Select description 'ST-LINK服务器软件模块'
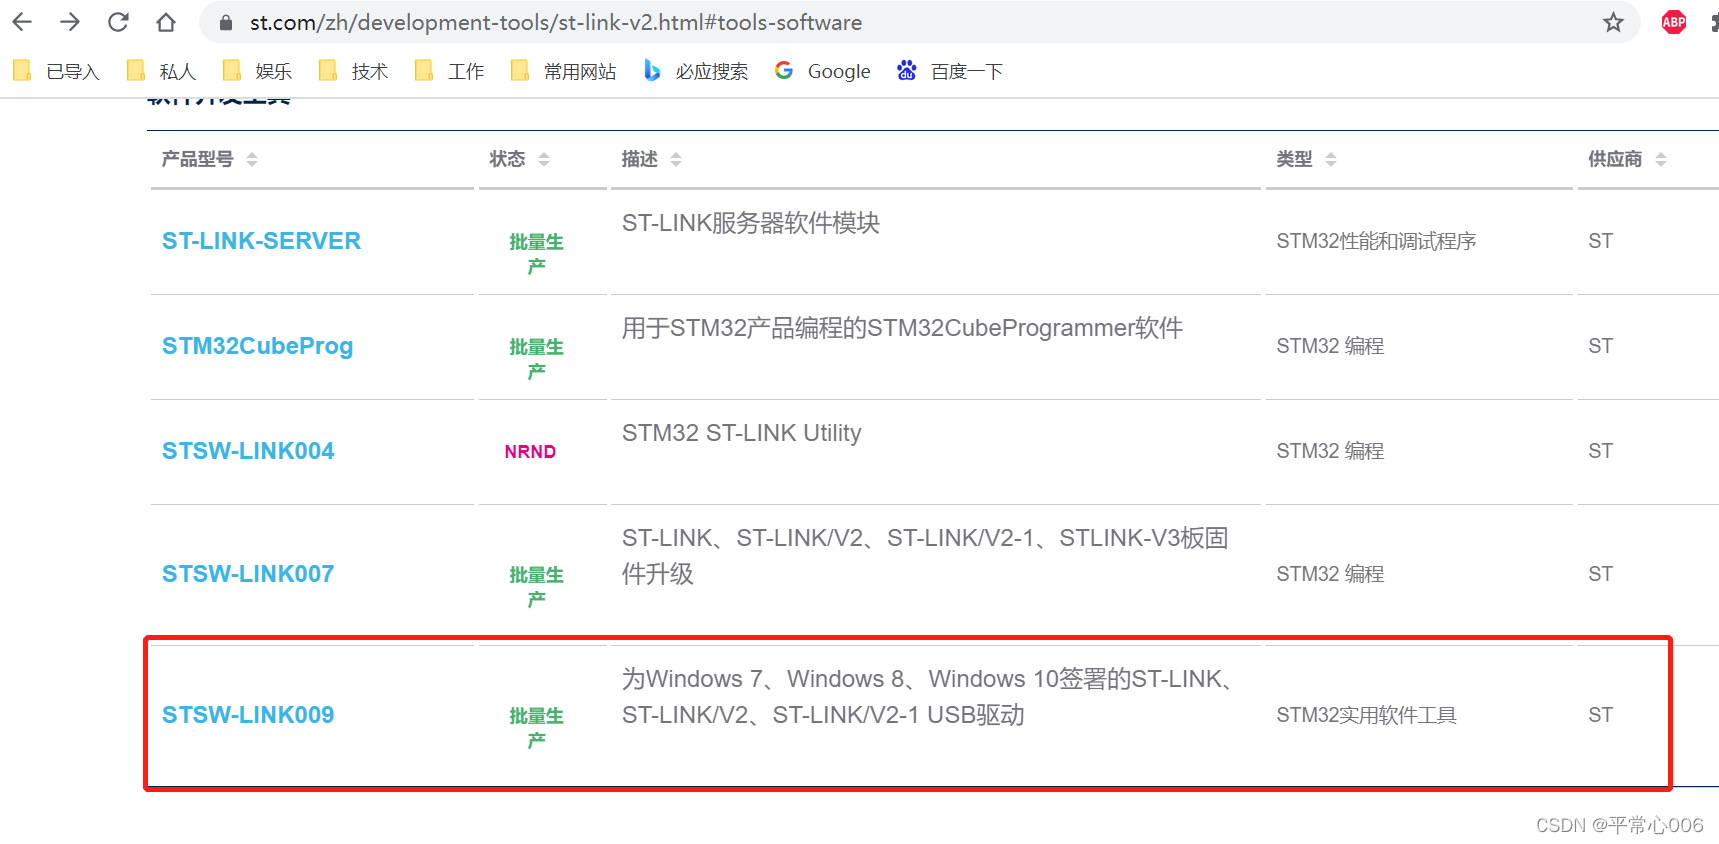This screenshot has width=1719, height=844. click(x=751, y=223)
